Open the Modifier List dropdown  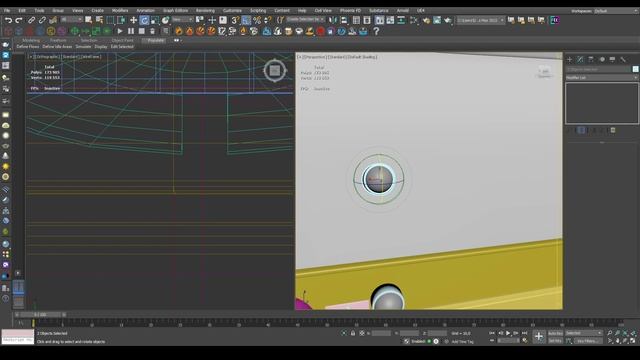pos(602,78)
